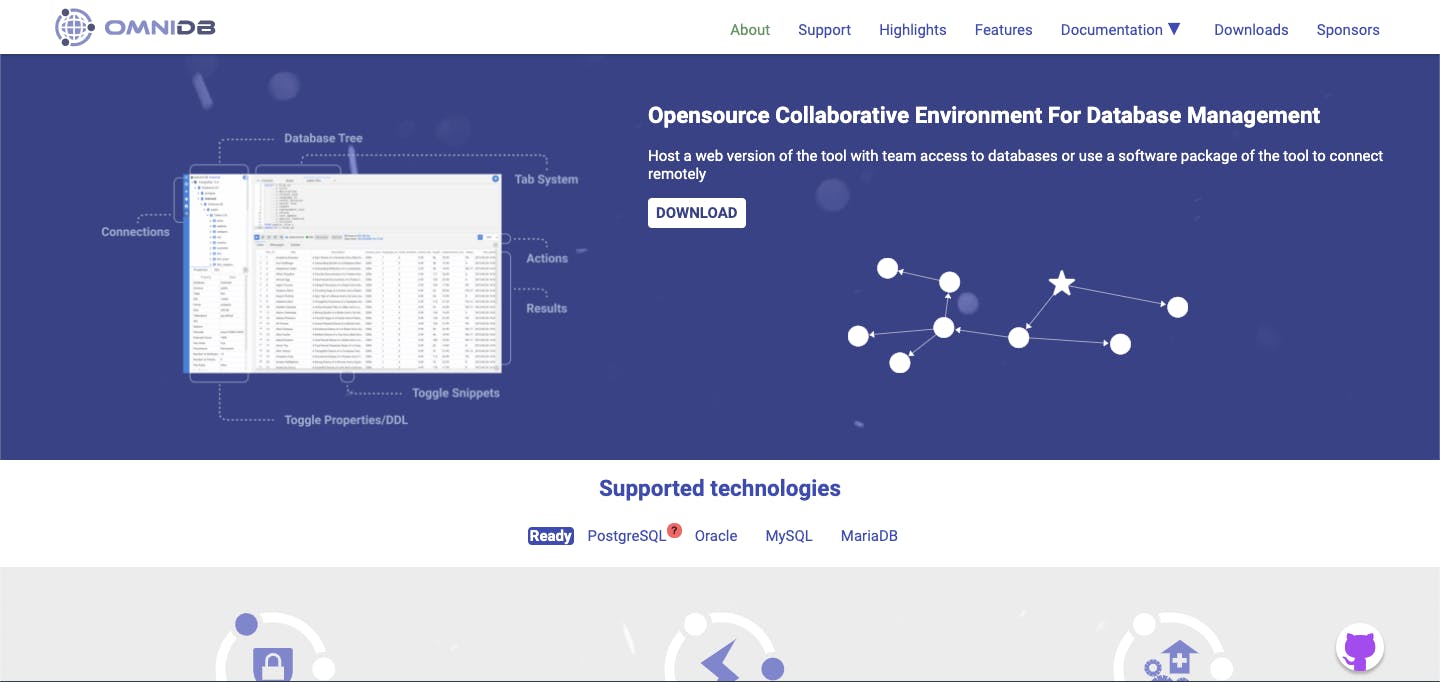Click the 'Actions' diagram label
The width and height of the screenshot is (1440, 682).
point(547,258)
